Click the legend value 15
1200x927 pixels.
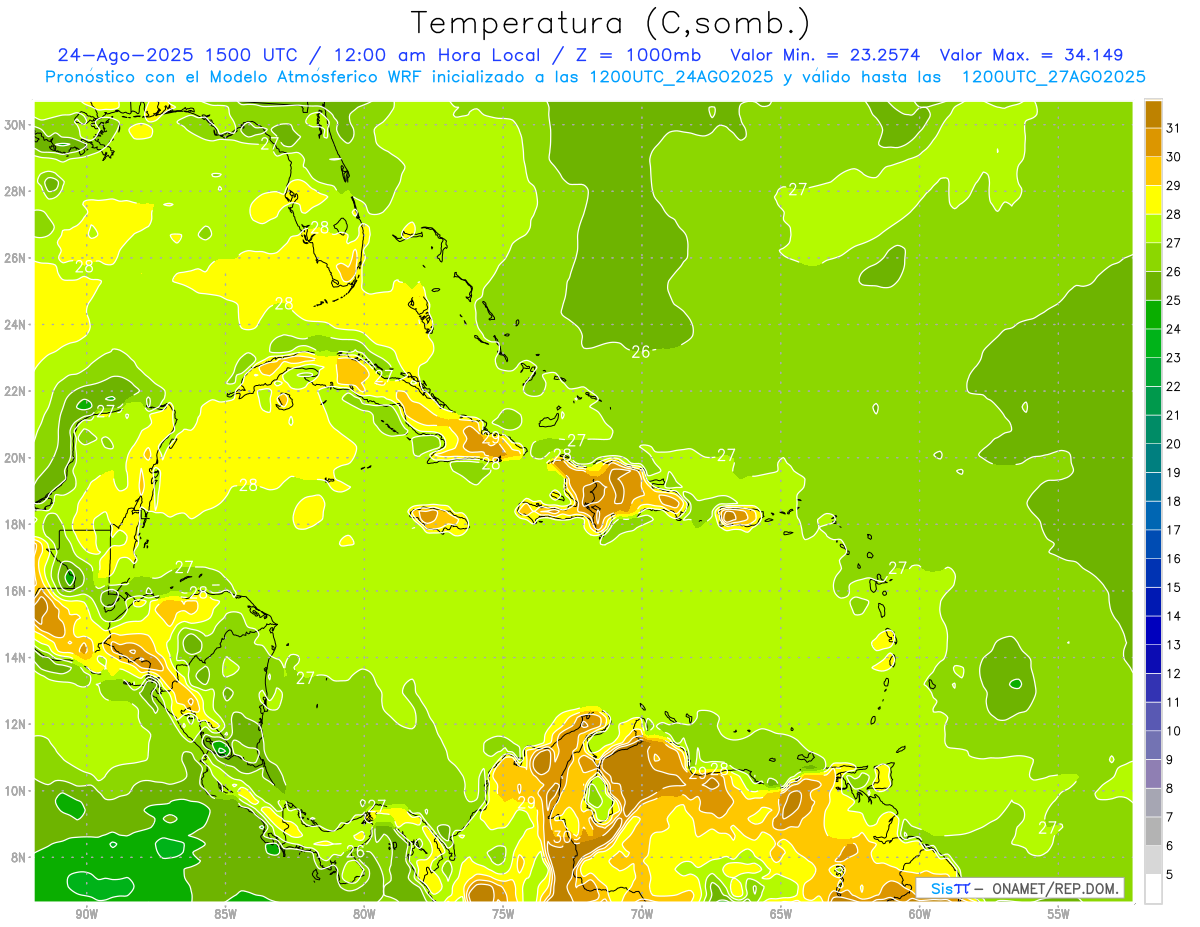pyautogui.click(x=1174, y=587)
